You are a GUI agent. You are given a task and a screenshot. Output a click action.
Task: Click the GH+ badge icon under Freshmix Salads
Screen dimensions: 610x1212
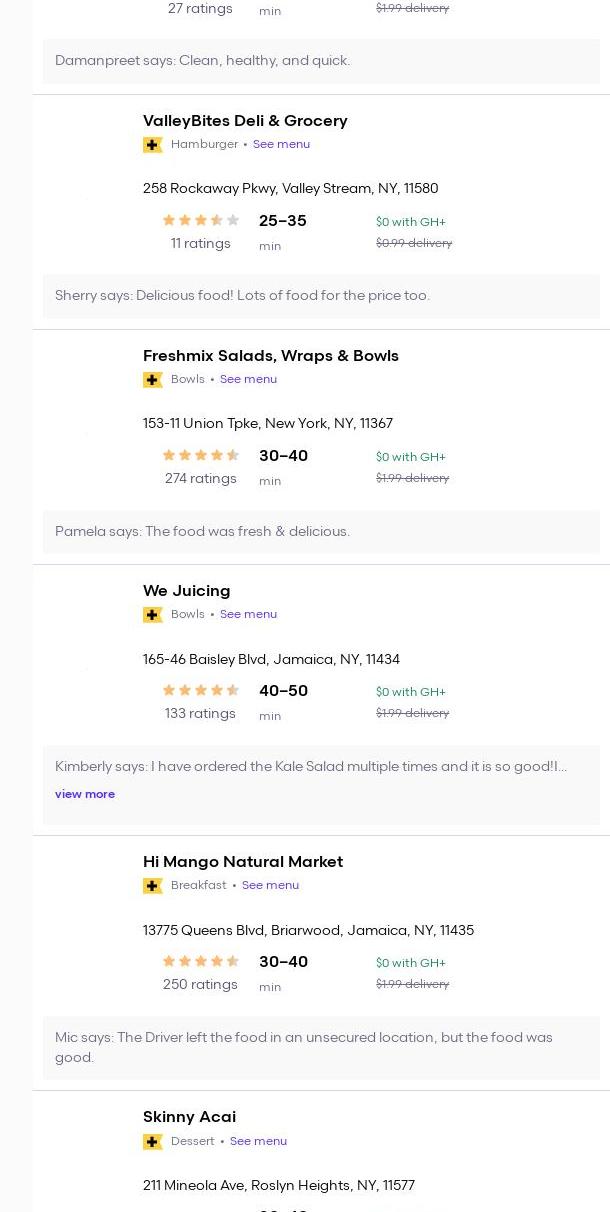click(x=152, y=380)
